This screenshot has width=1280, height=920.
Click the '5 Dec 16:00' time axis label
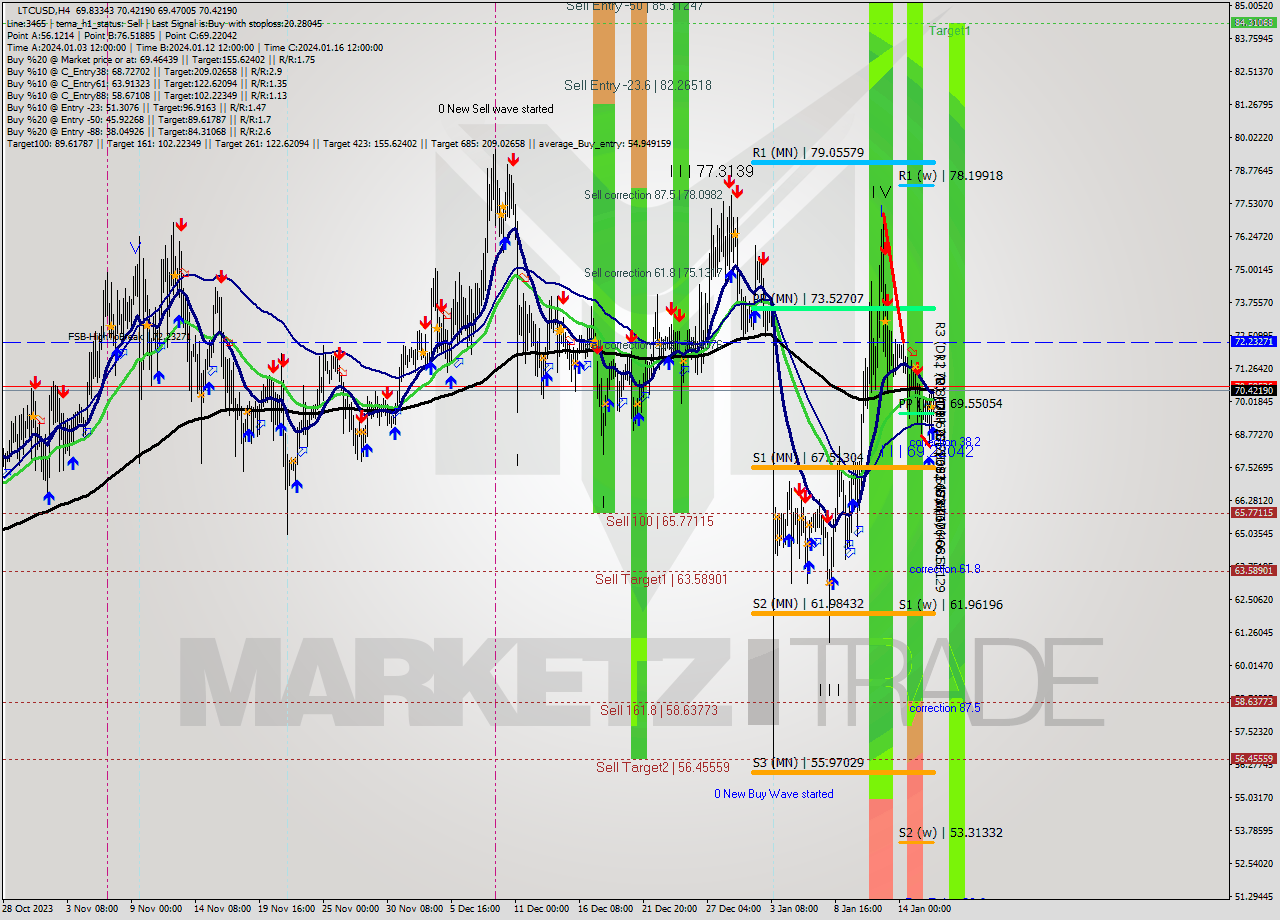[475, 909]
